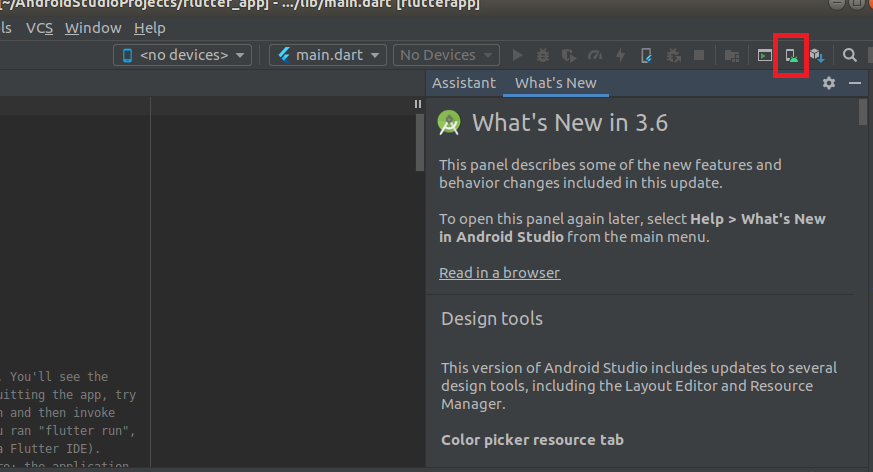Click the Profile speedometer icon
Screen dimensions: 873x472
[595, 55]
